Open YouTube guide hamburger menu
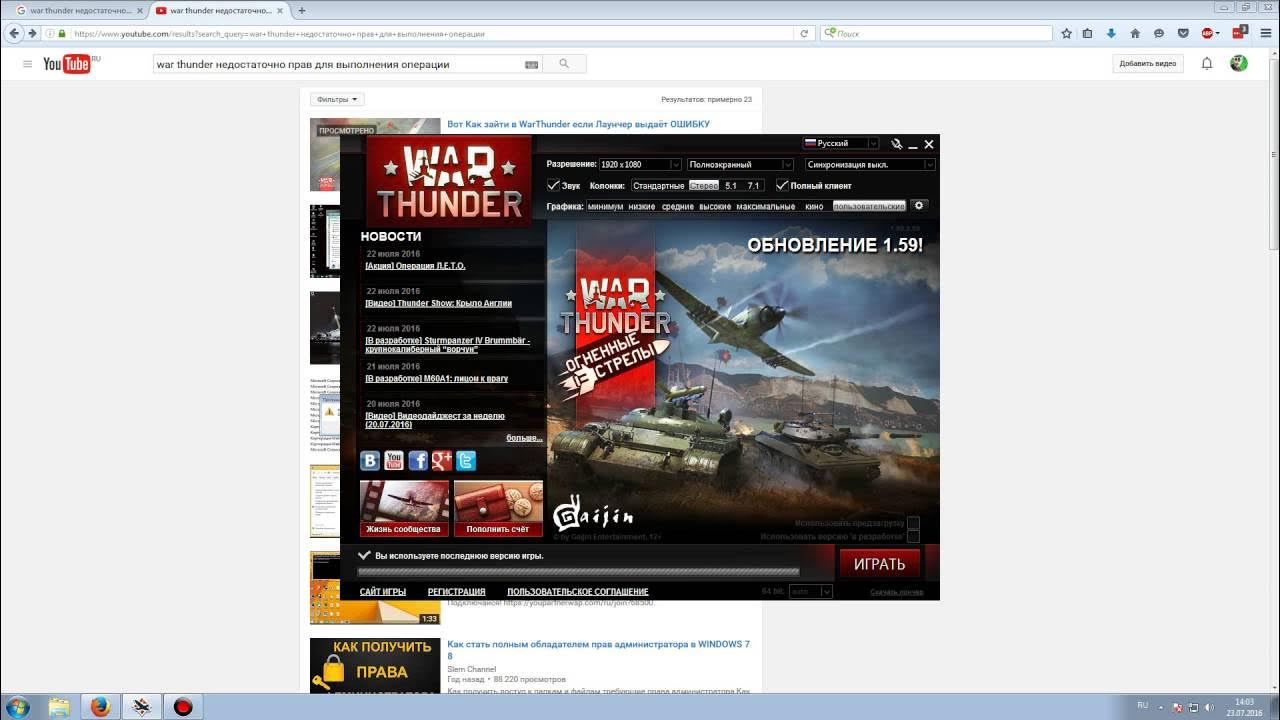This screenshot has height=720, width=1280. 27,64
